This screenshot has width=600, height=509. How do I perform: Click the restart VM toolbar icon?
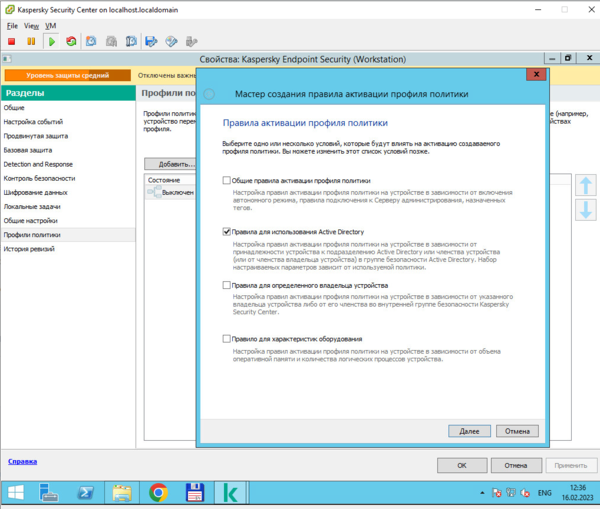[71, 41]
